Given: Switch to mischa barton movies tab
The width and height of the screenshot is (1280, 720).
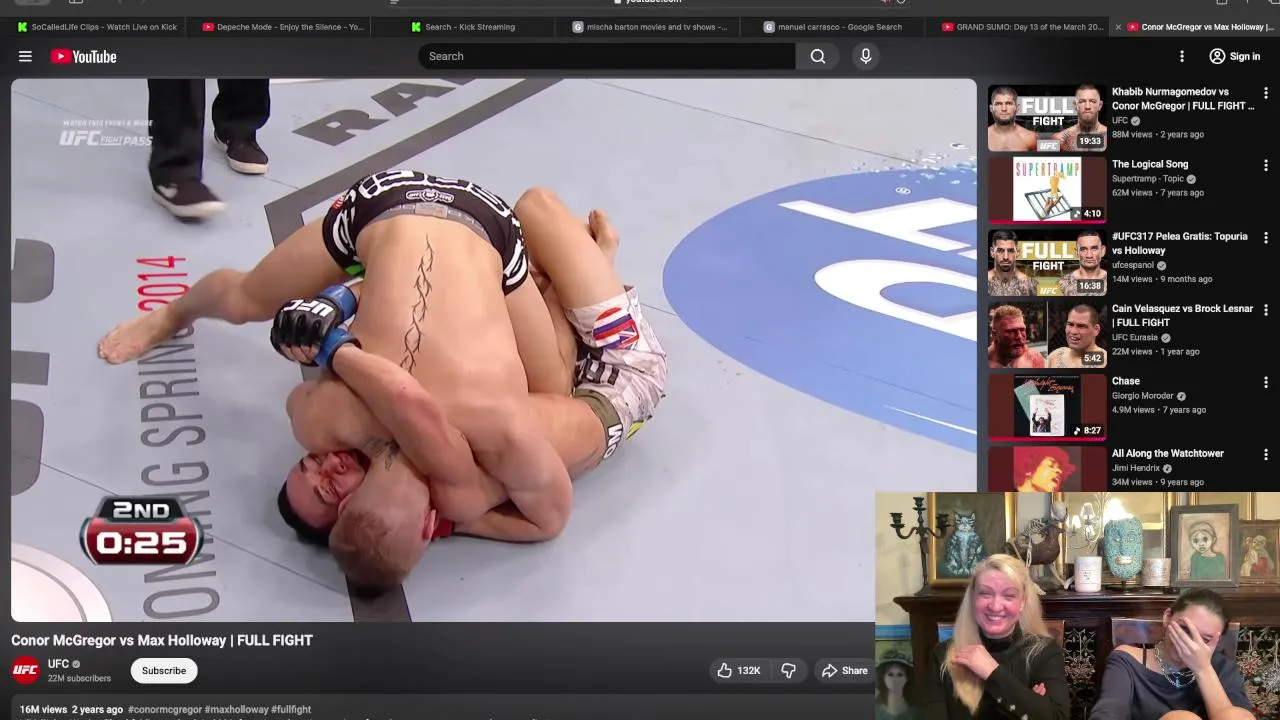Looking at the screenshot, I should point(650,27).
